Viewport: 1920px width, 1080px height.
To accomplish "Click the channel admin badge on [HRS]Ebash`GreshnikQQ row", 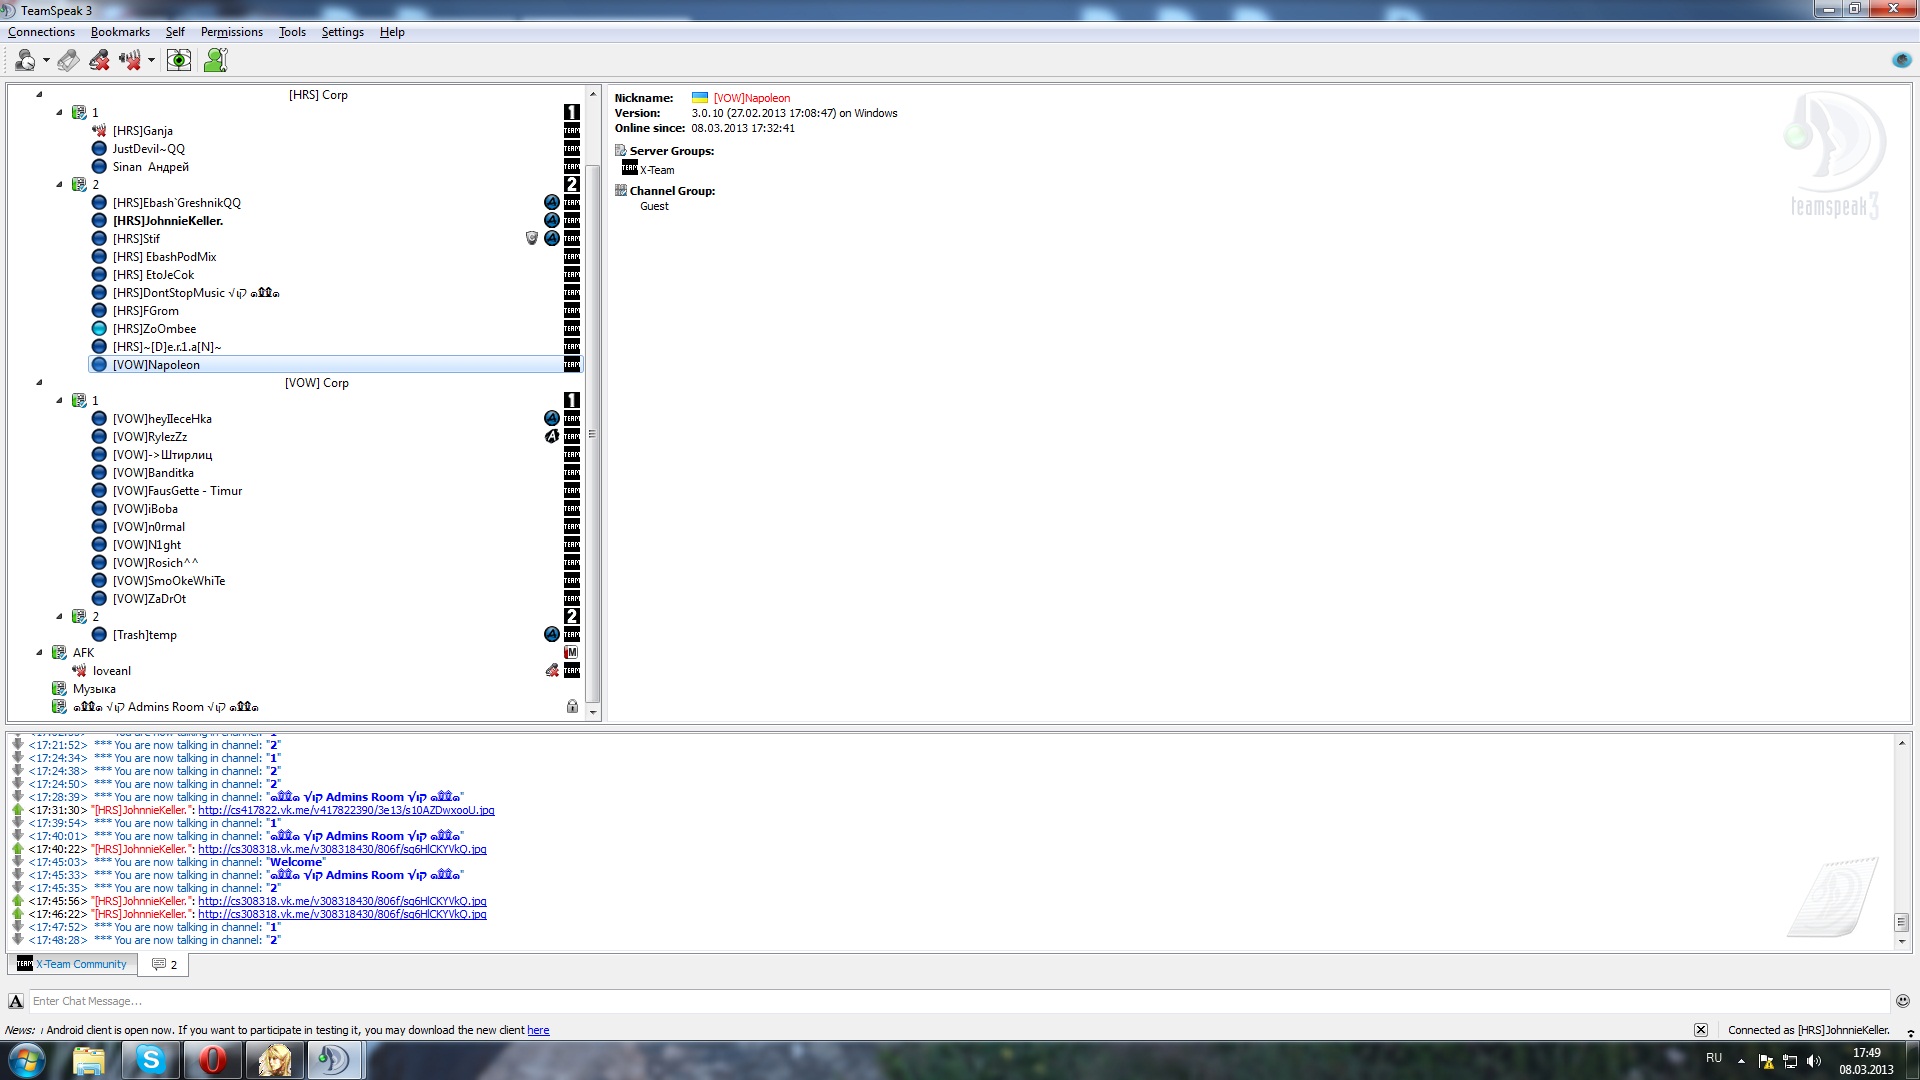I will tap(552, 203).
